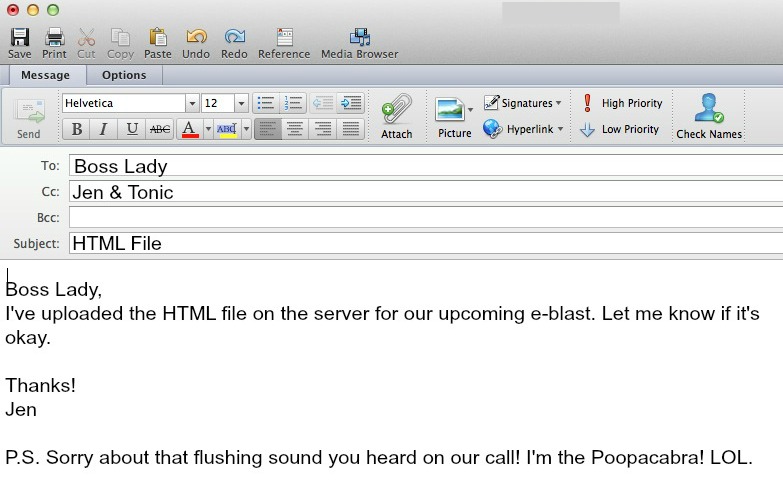This screenshot has width=783, height=497.
Task: Undo the last action
Action: pos(196,38)
